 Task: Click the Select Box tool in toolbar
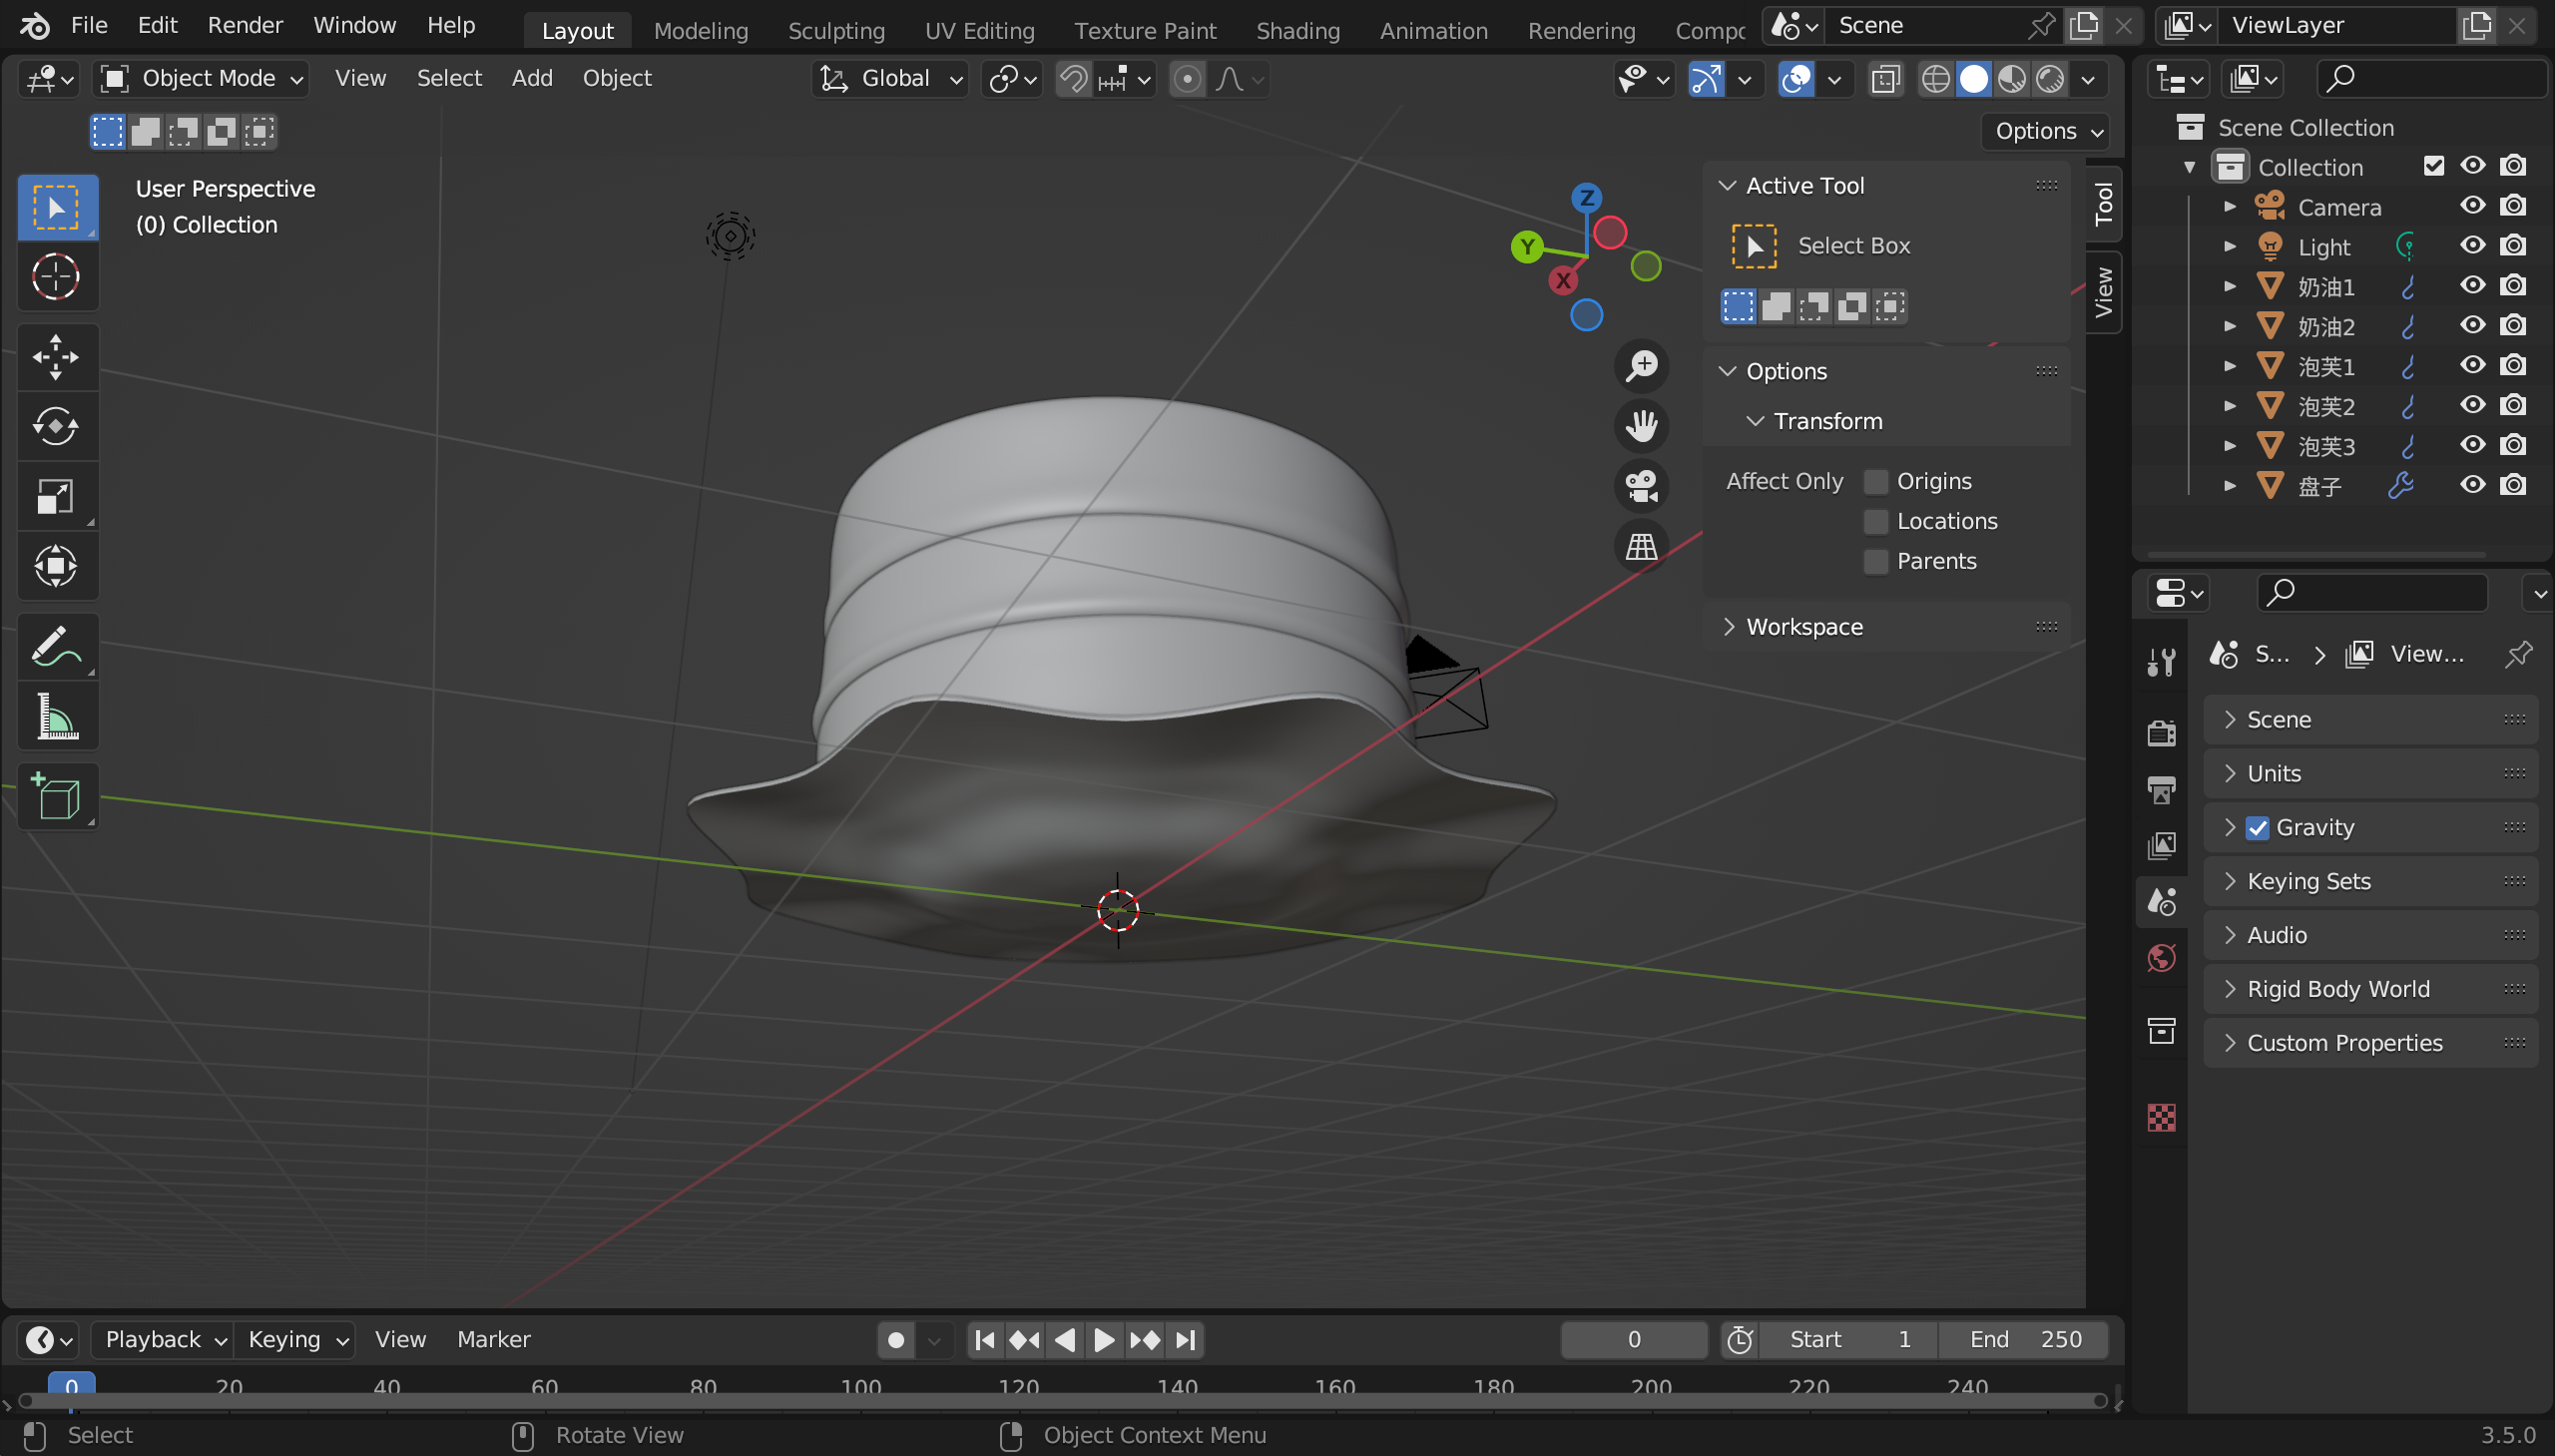coord(56,207)
